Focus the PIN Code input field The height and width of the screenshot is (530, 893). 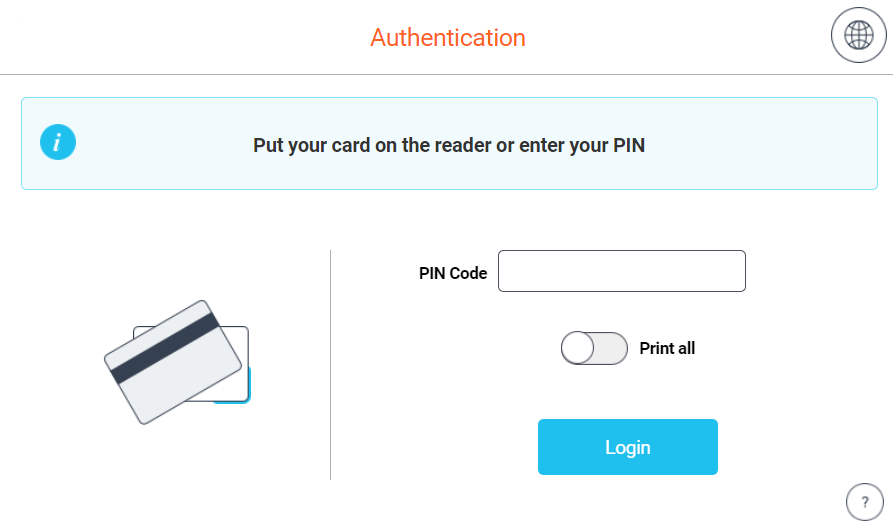pos(621,271)
